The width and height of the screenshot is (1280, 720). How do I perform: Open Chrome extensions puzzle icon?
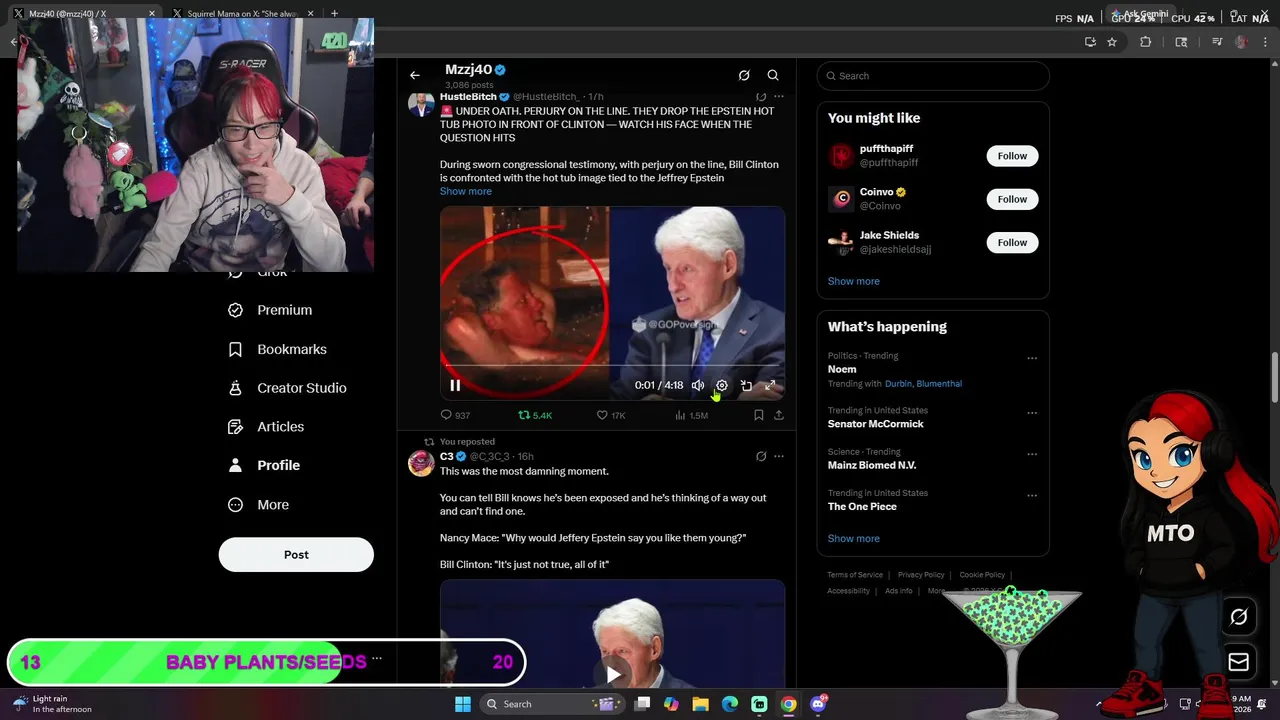point(1146,42)
